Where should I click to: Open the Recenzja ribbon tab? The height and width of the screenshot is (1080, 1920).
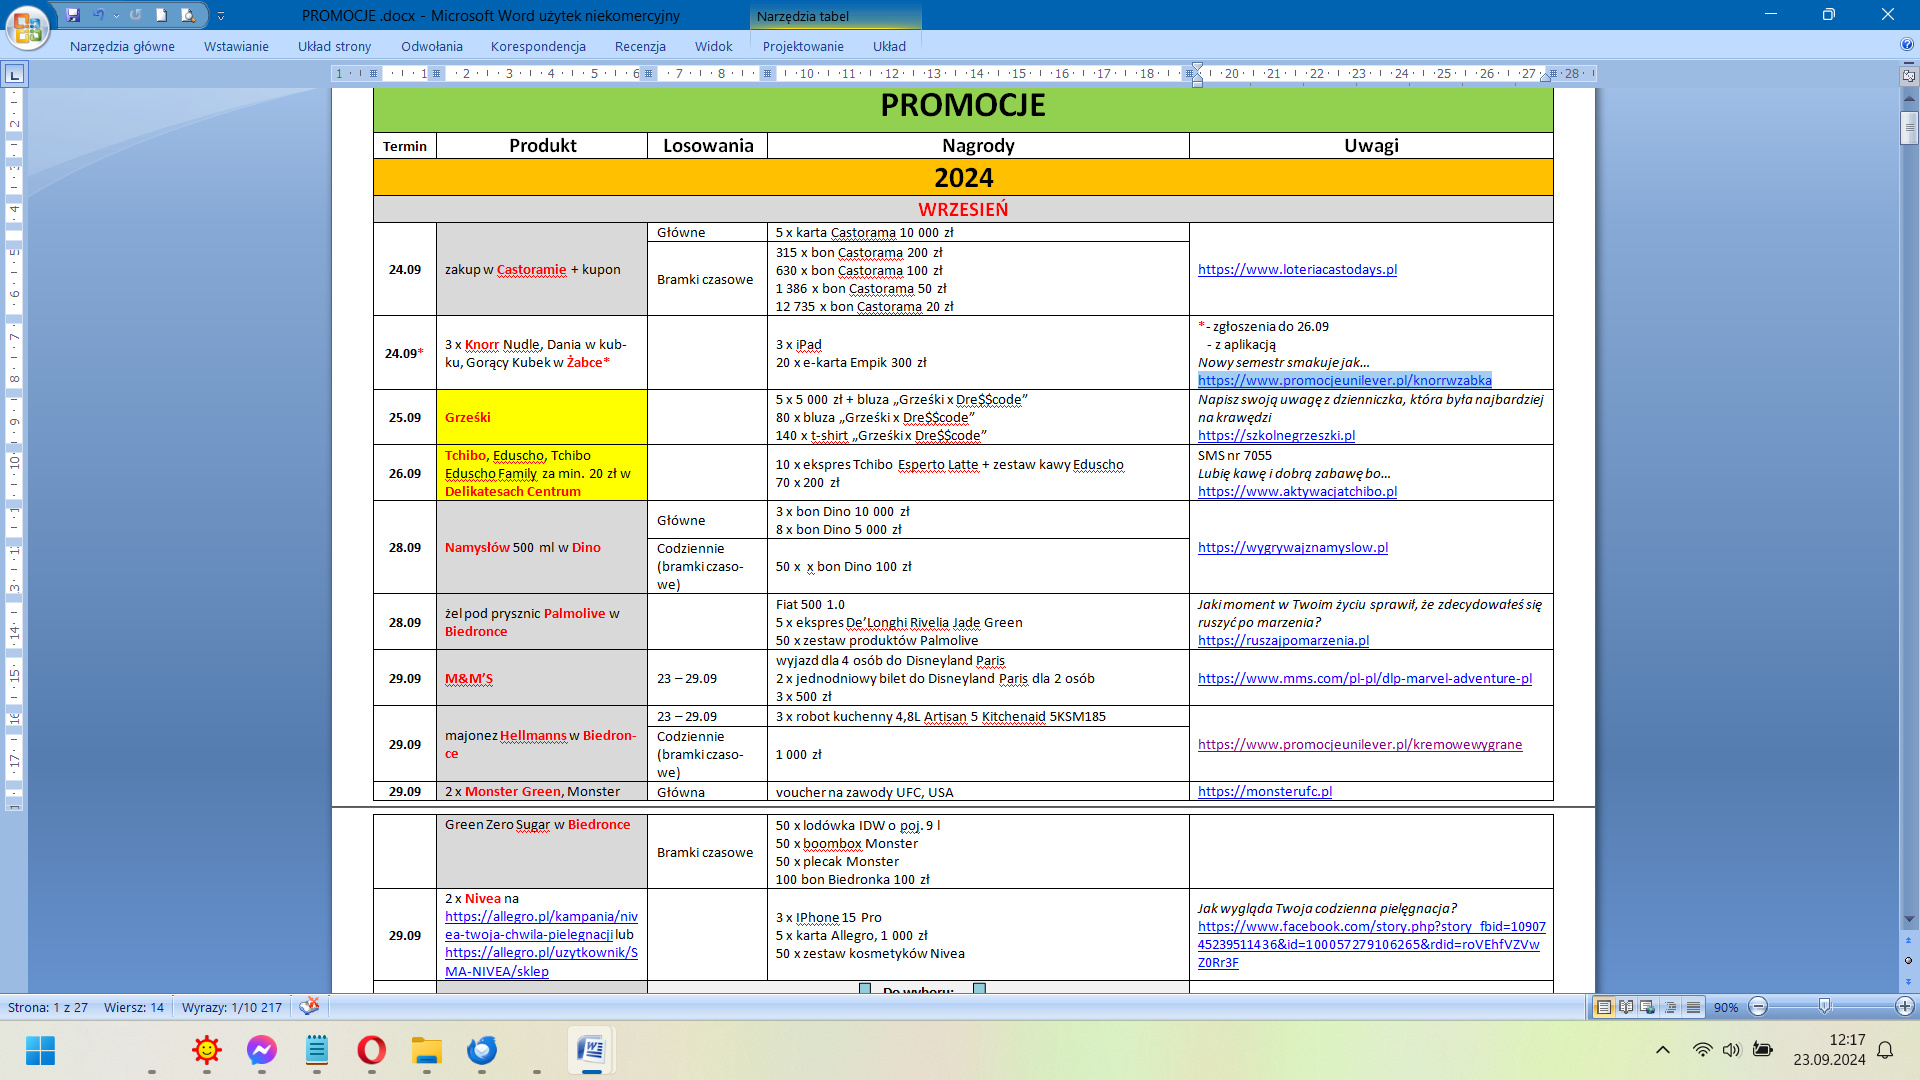pyautogui.click(x=640, y=46)
